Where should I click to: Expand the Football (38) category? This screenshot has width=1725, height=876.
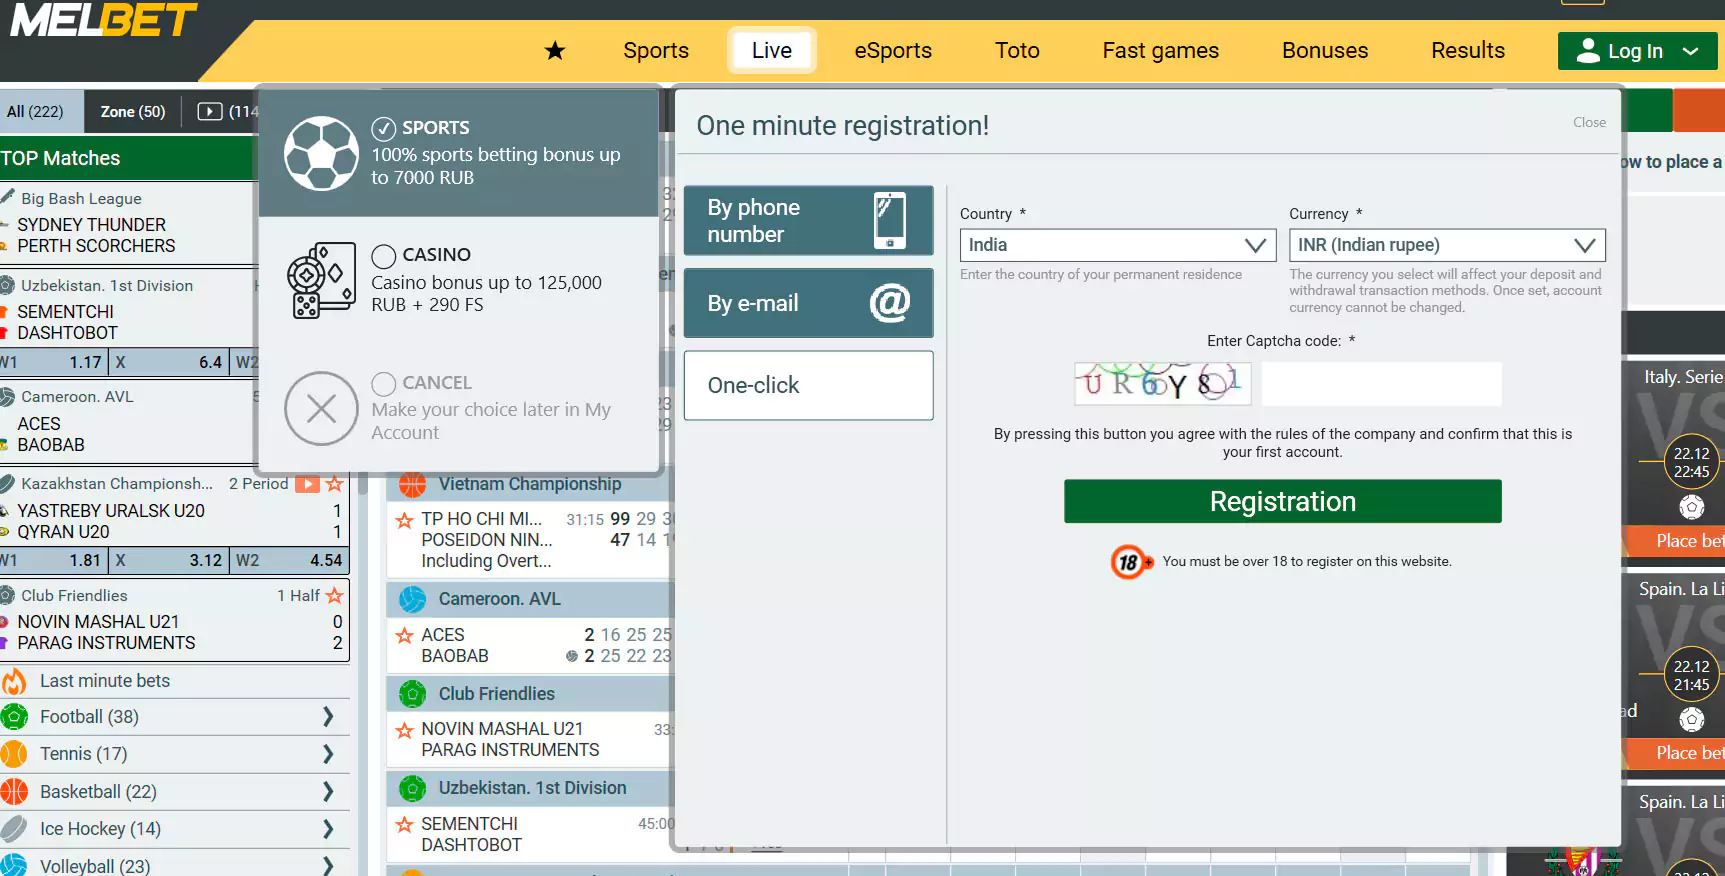coord(328,717)
